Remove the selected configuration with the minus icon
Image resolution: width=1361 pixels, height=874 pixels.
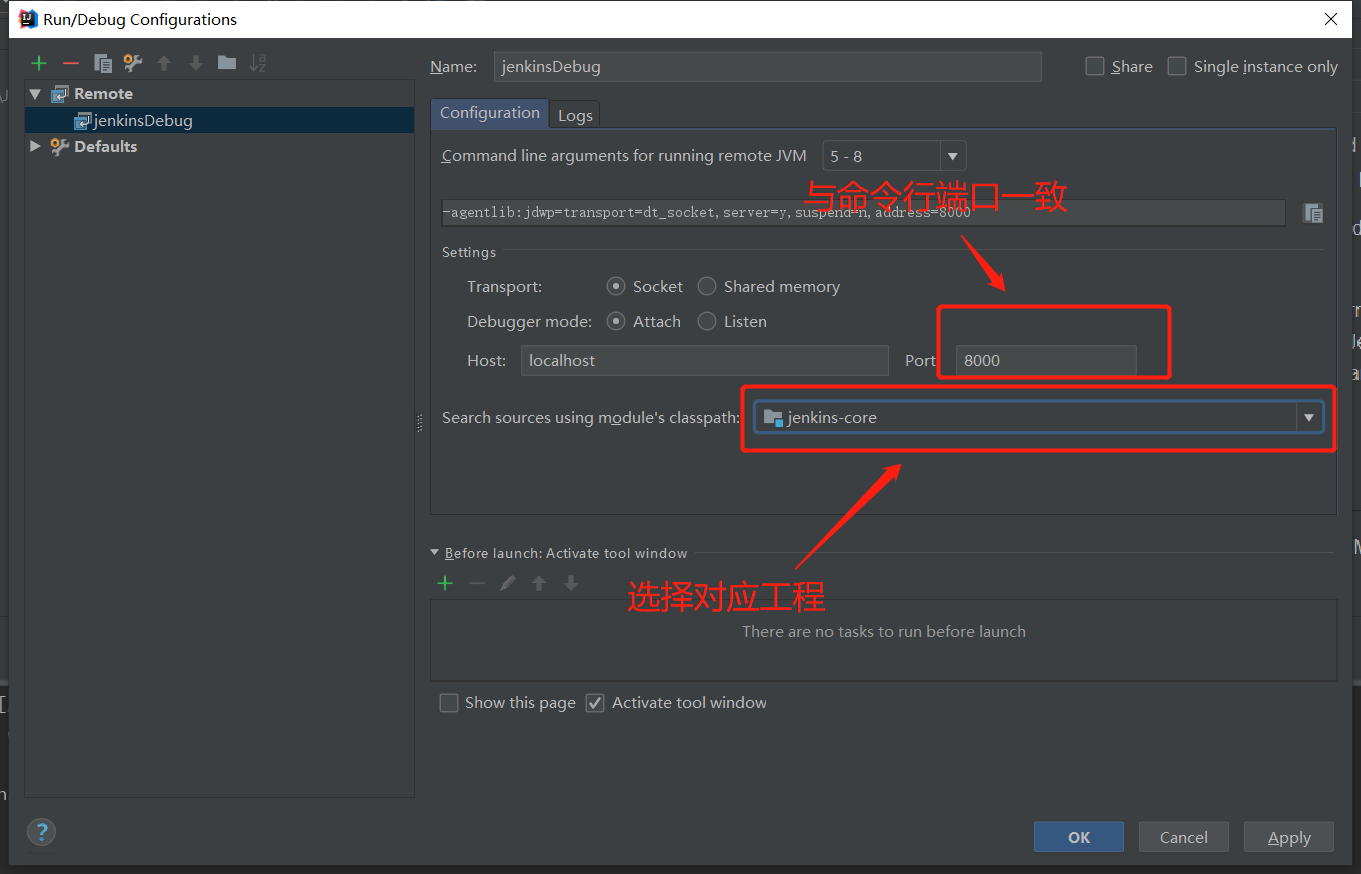click(x=70, y=63)
